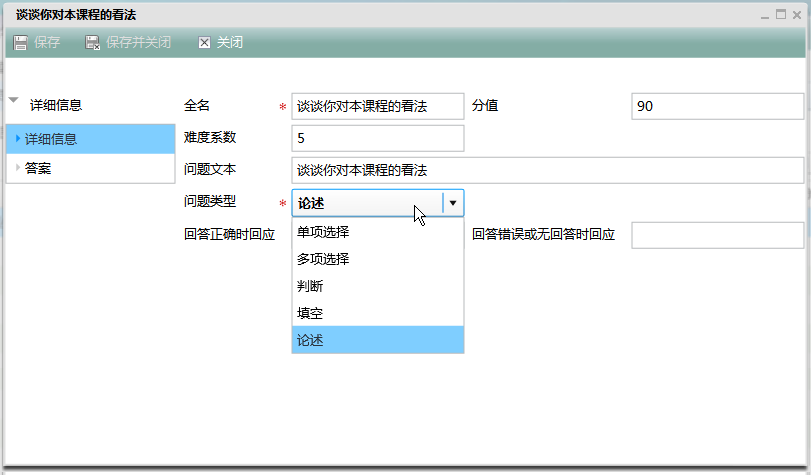Click the 难度系数 label
Viewport: 811px width, 475px height.
[x=209, y=137]
